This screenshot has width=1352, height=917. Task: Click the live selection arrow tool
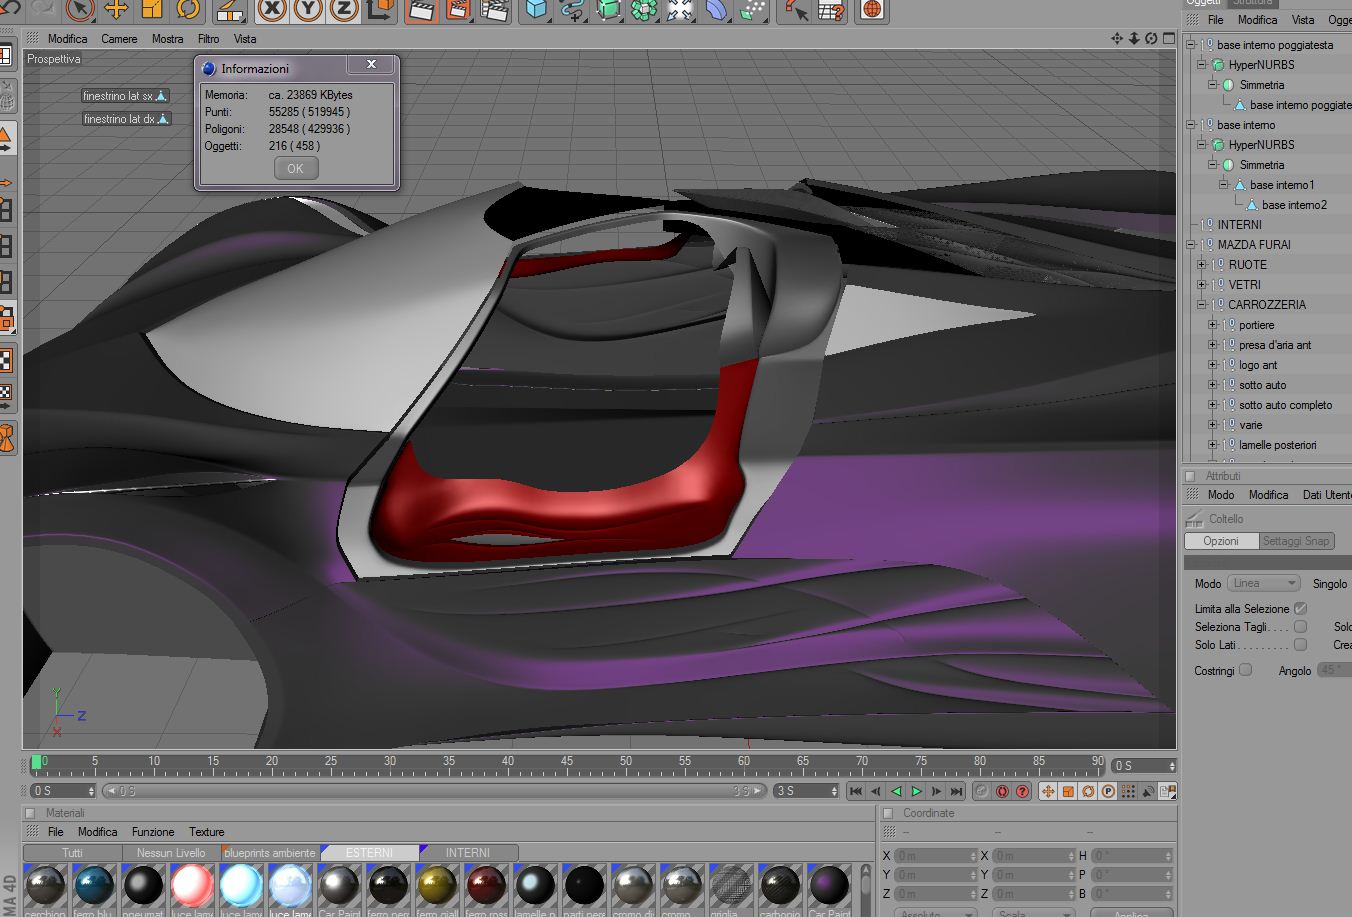click(x=79, y=10)
